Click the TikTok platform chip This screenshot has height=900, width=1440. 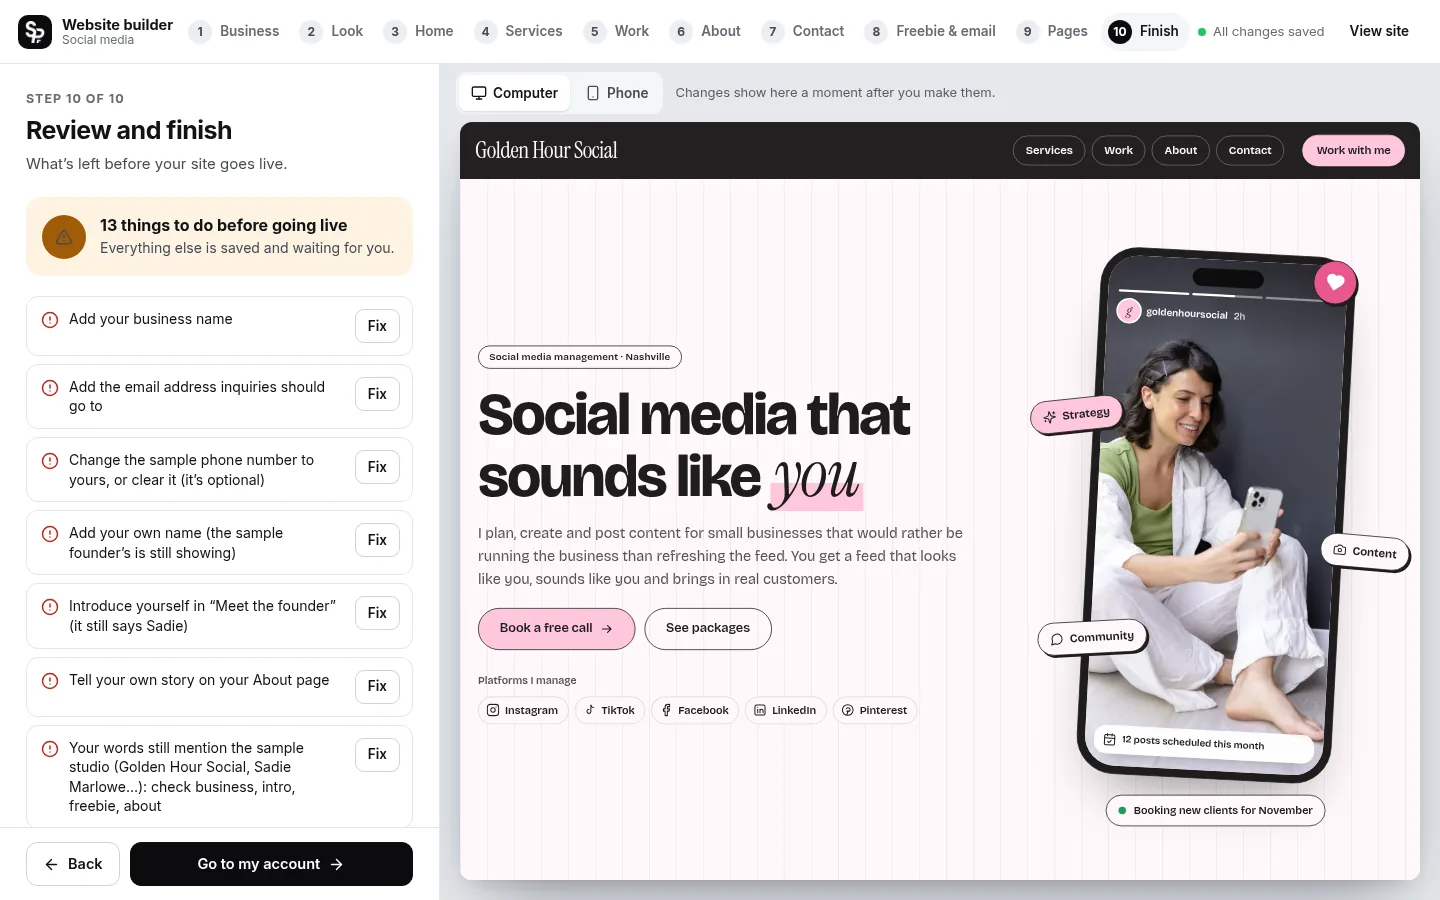click(610, 711)
